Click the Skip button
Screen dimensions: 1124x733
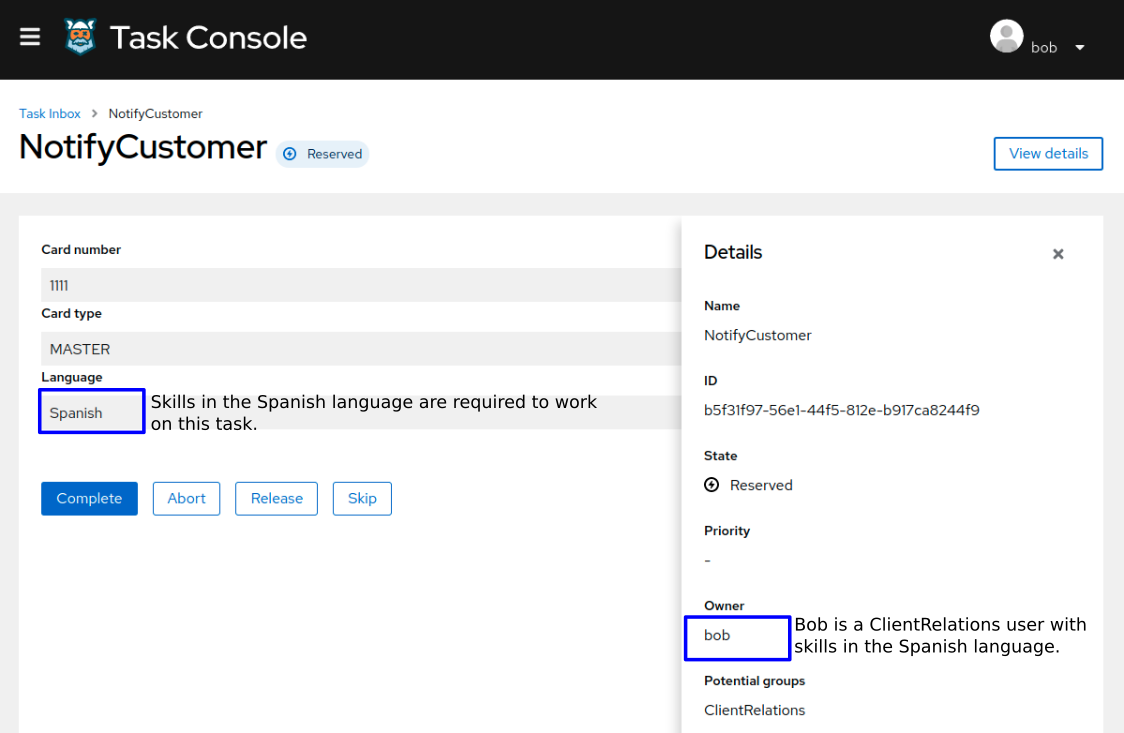pyautogui.click(x=362, y=498)
